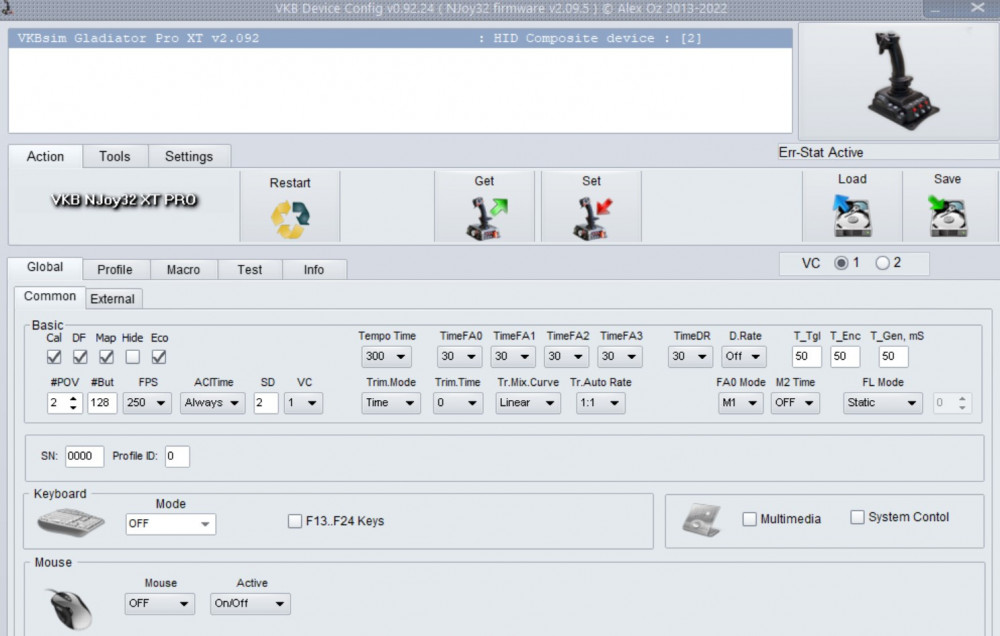Click the Restart recycle icon

point(290,219)
